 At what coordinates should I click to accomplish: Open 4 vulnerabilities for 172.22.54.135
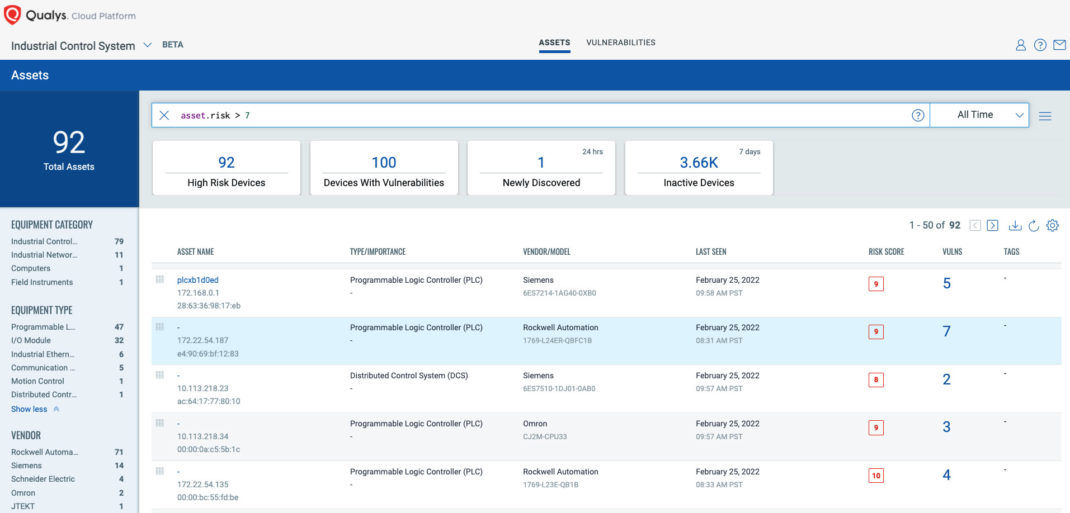(x=946, y=475)
